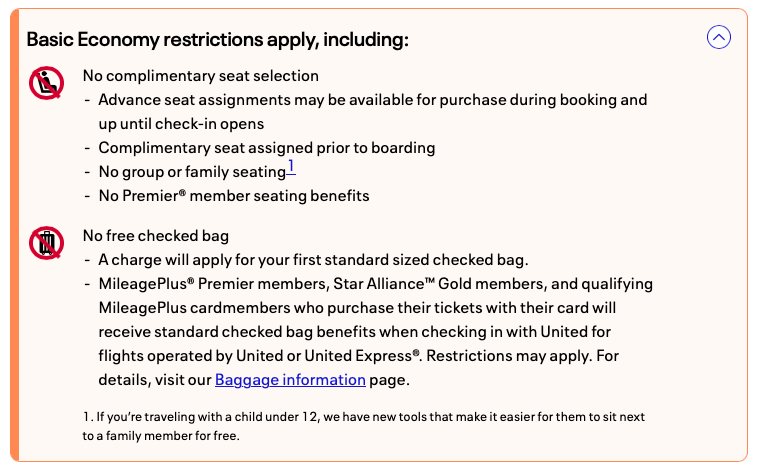The height and width of the screenshot is (470, 761).
Task: Click the 'No group or family seating' text
Action: (x=192, y=172)
